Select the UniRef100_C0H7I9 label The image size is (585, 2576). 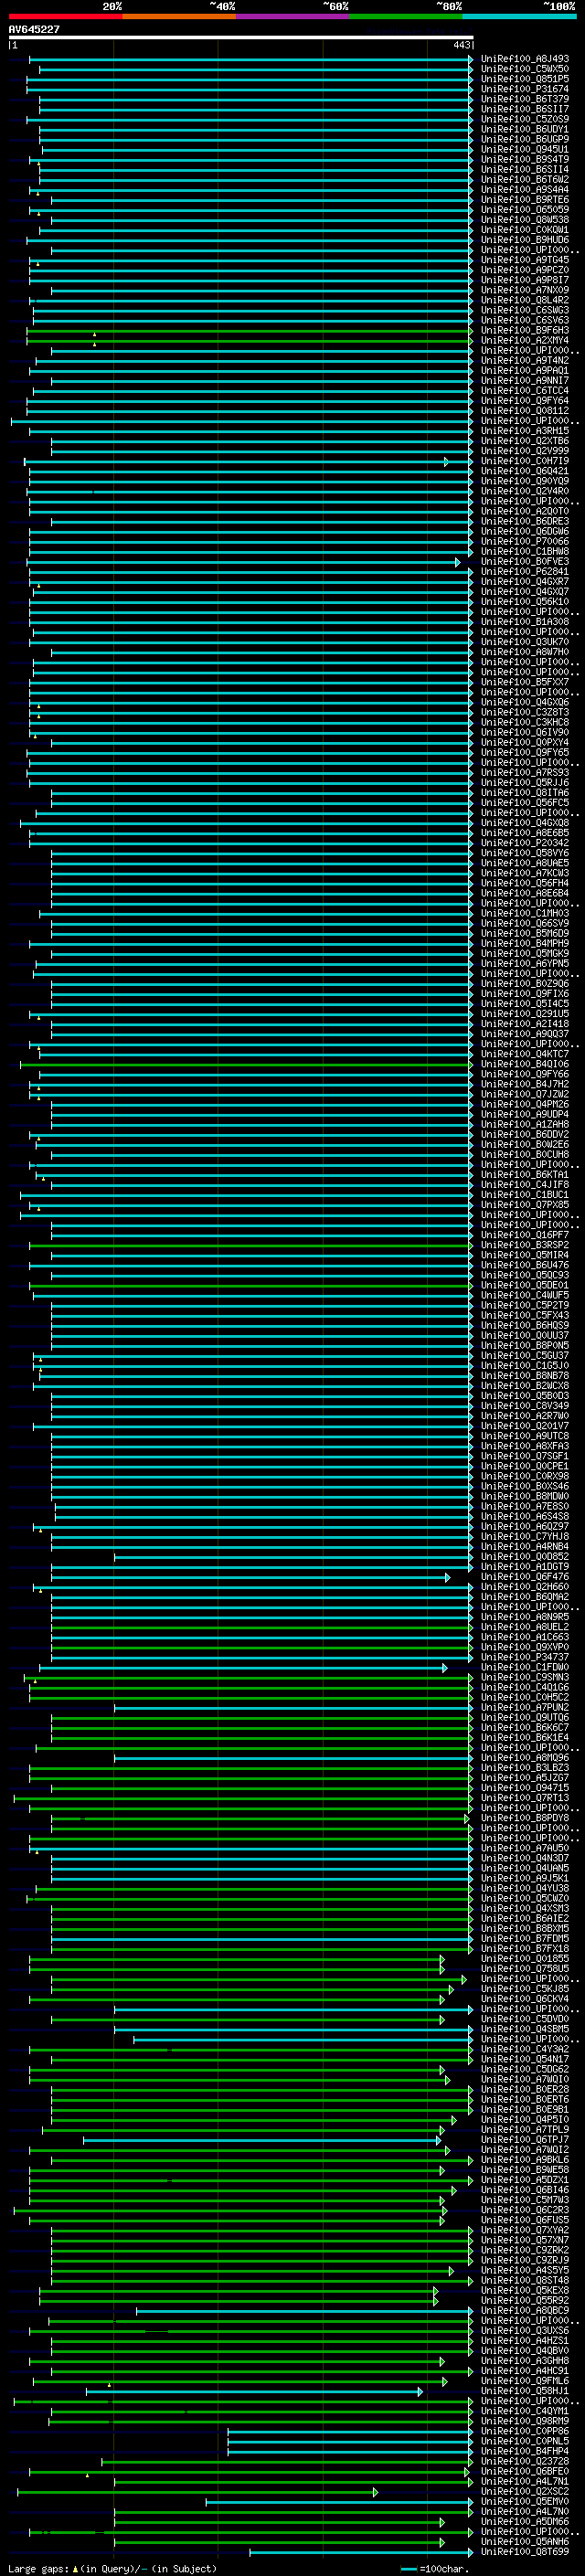pyautogui.click(x=524, y=461)
